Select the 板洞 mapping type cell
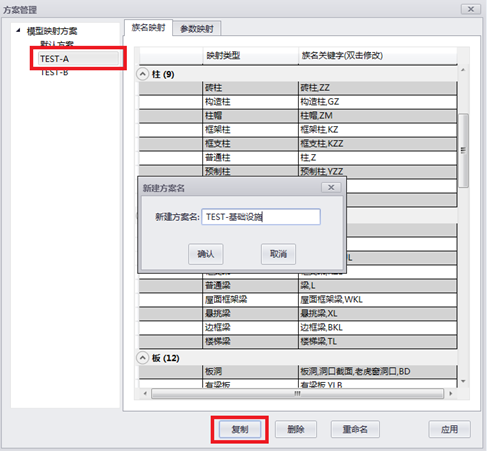487x451 pixels. [250, 371]
